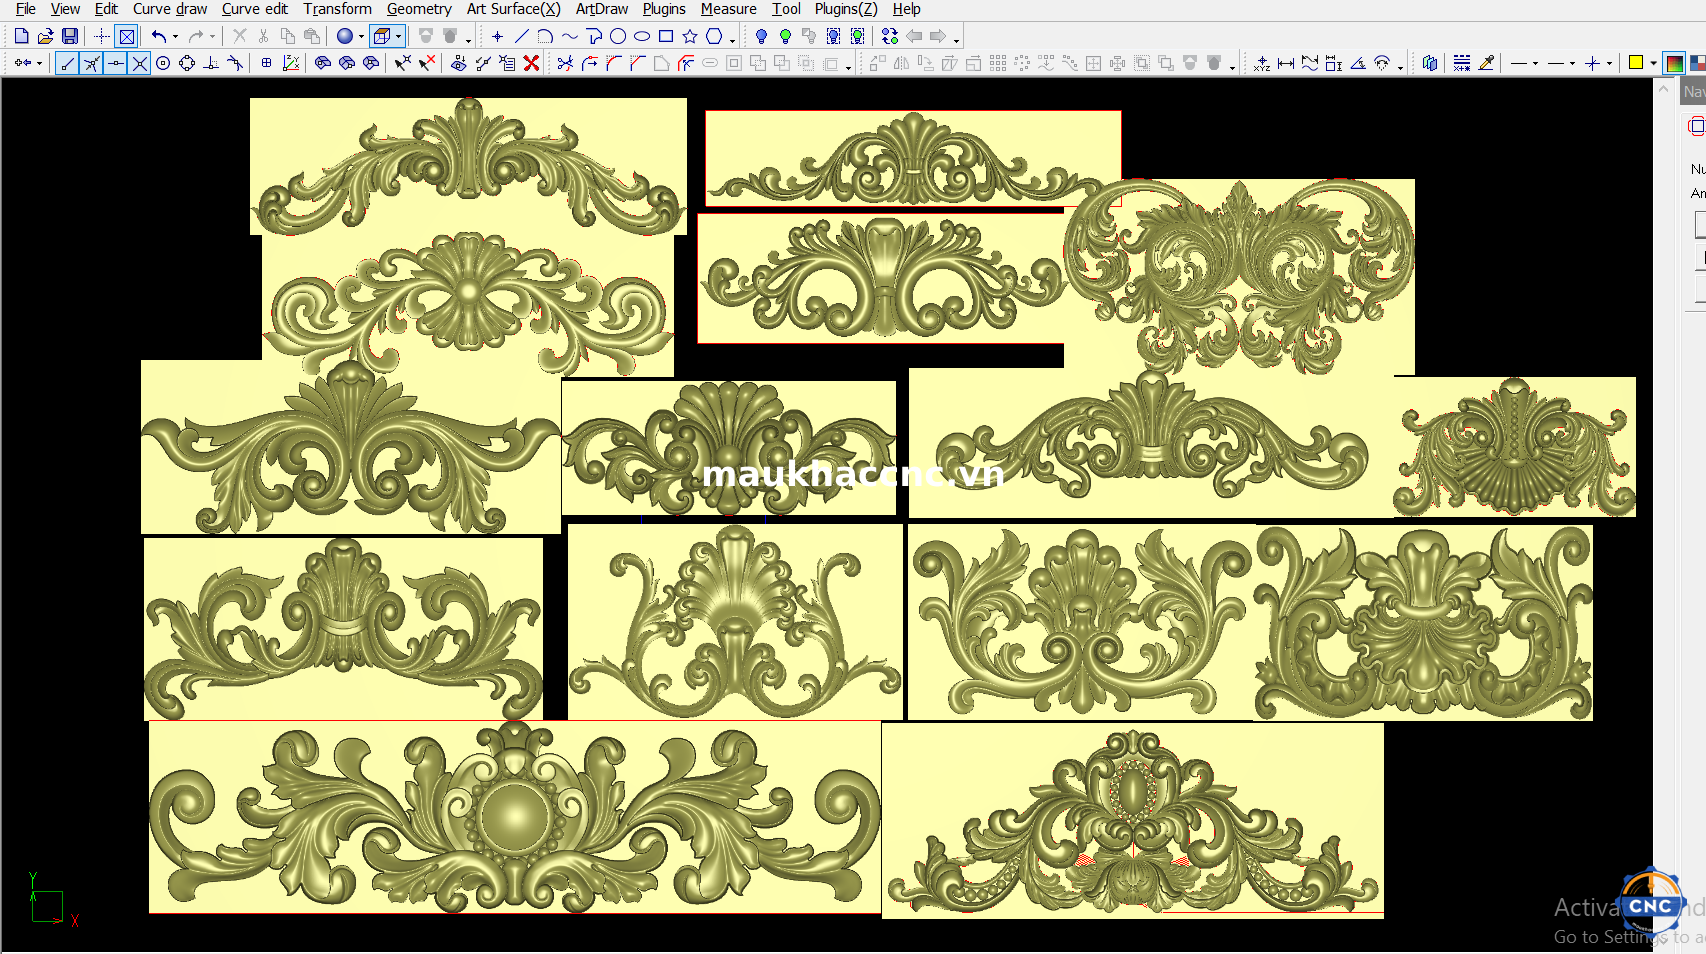Screen dimensions: 1706x954
Task: Toggle crossing-lines X snap
Action: [x=139, y=63]
